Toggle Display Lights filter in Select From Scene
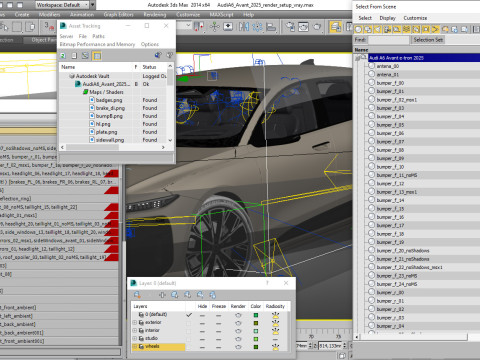 [378, 29]
